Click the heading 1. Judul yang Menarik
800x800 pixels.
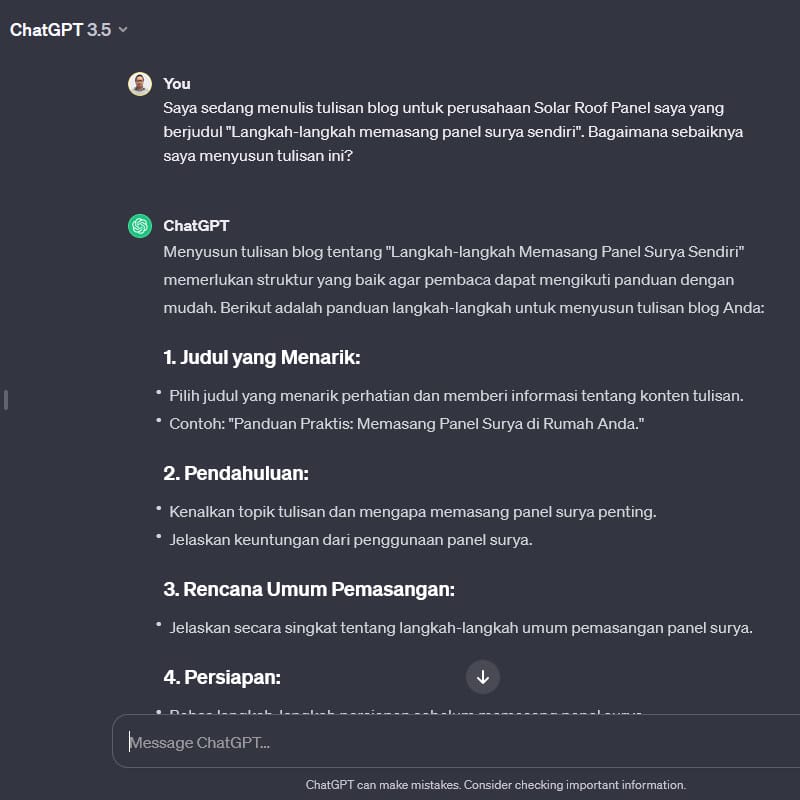coord(260,356)
